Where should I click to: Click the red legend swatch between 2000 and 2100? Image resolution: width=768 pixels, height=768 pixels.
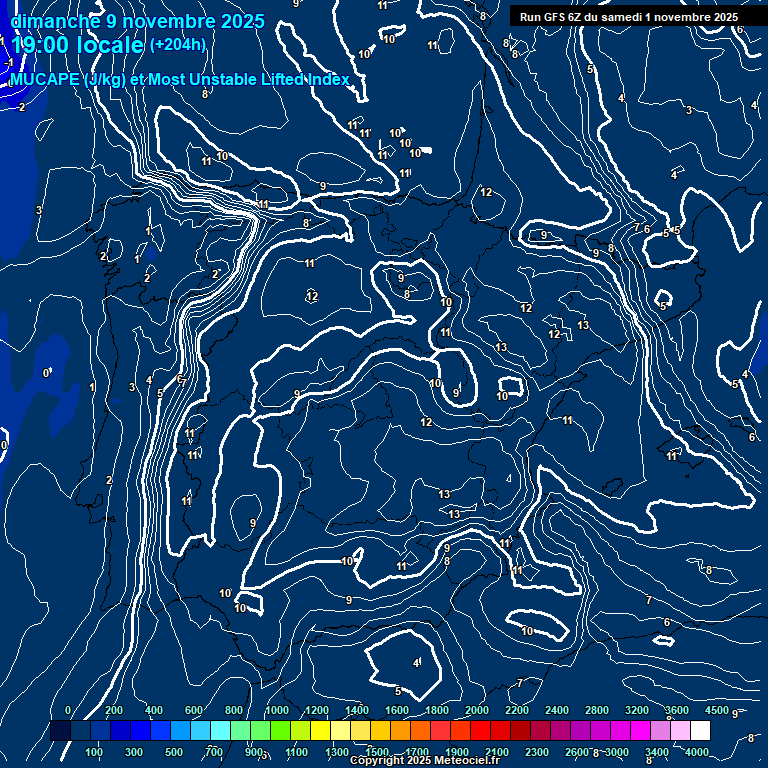482,730
